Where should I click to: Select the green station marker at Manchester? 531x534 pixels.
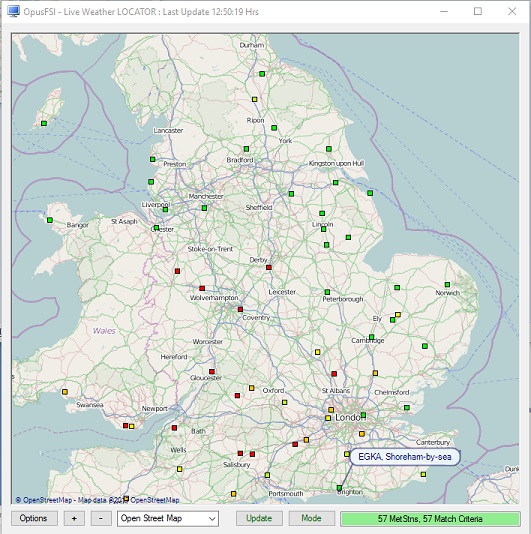pyautogui.click(x=204, y=208)
